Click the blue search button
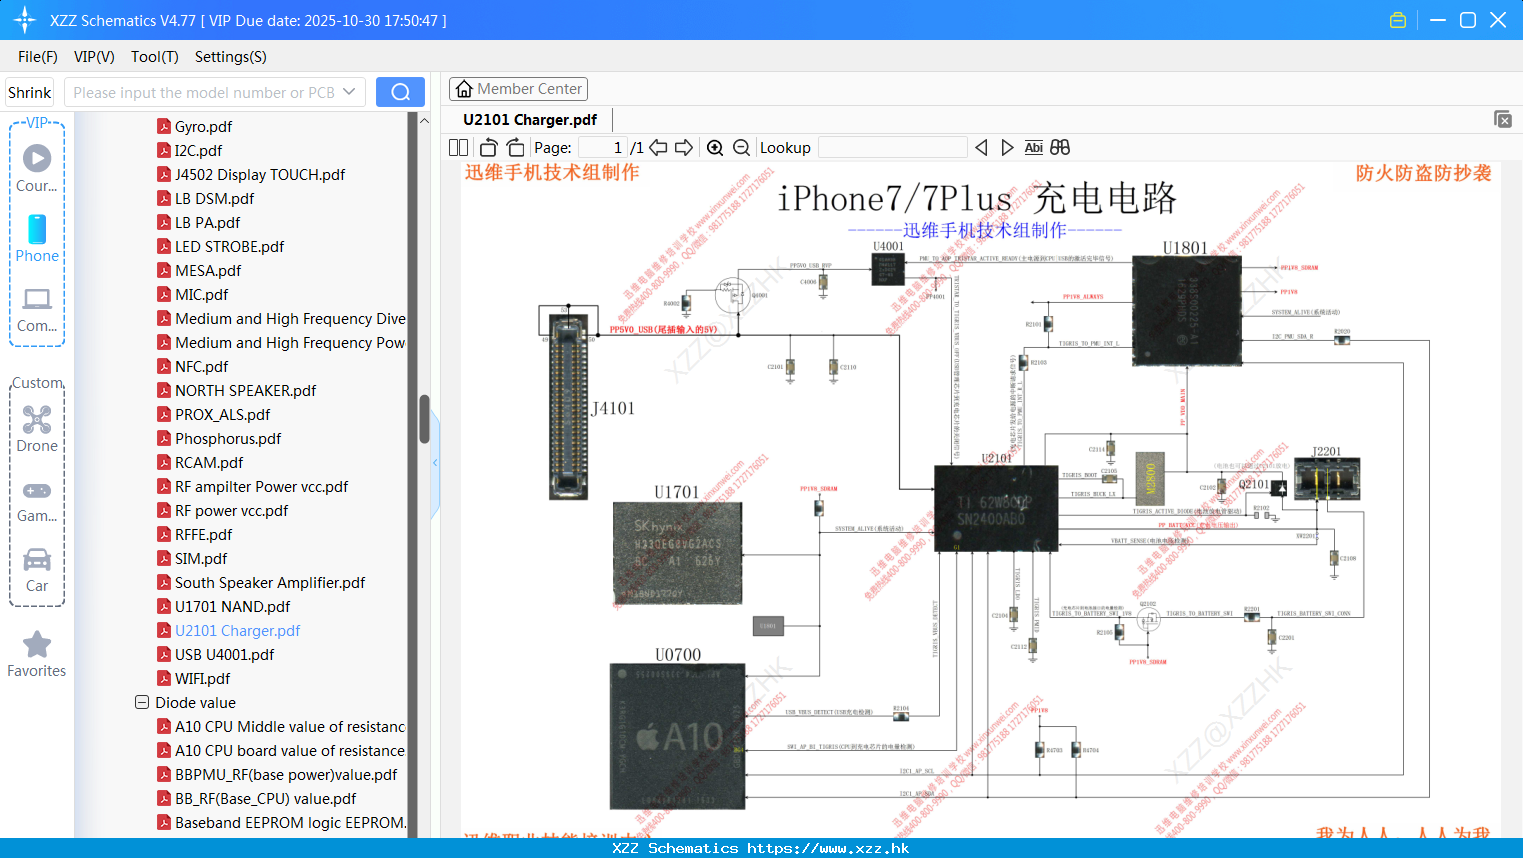The image size is (1523, 858). tap(400, 92)
